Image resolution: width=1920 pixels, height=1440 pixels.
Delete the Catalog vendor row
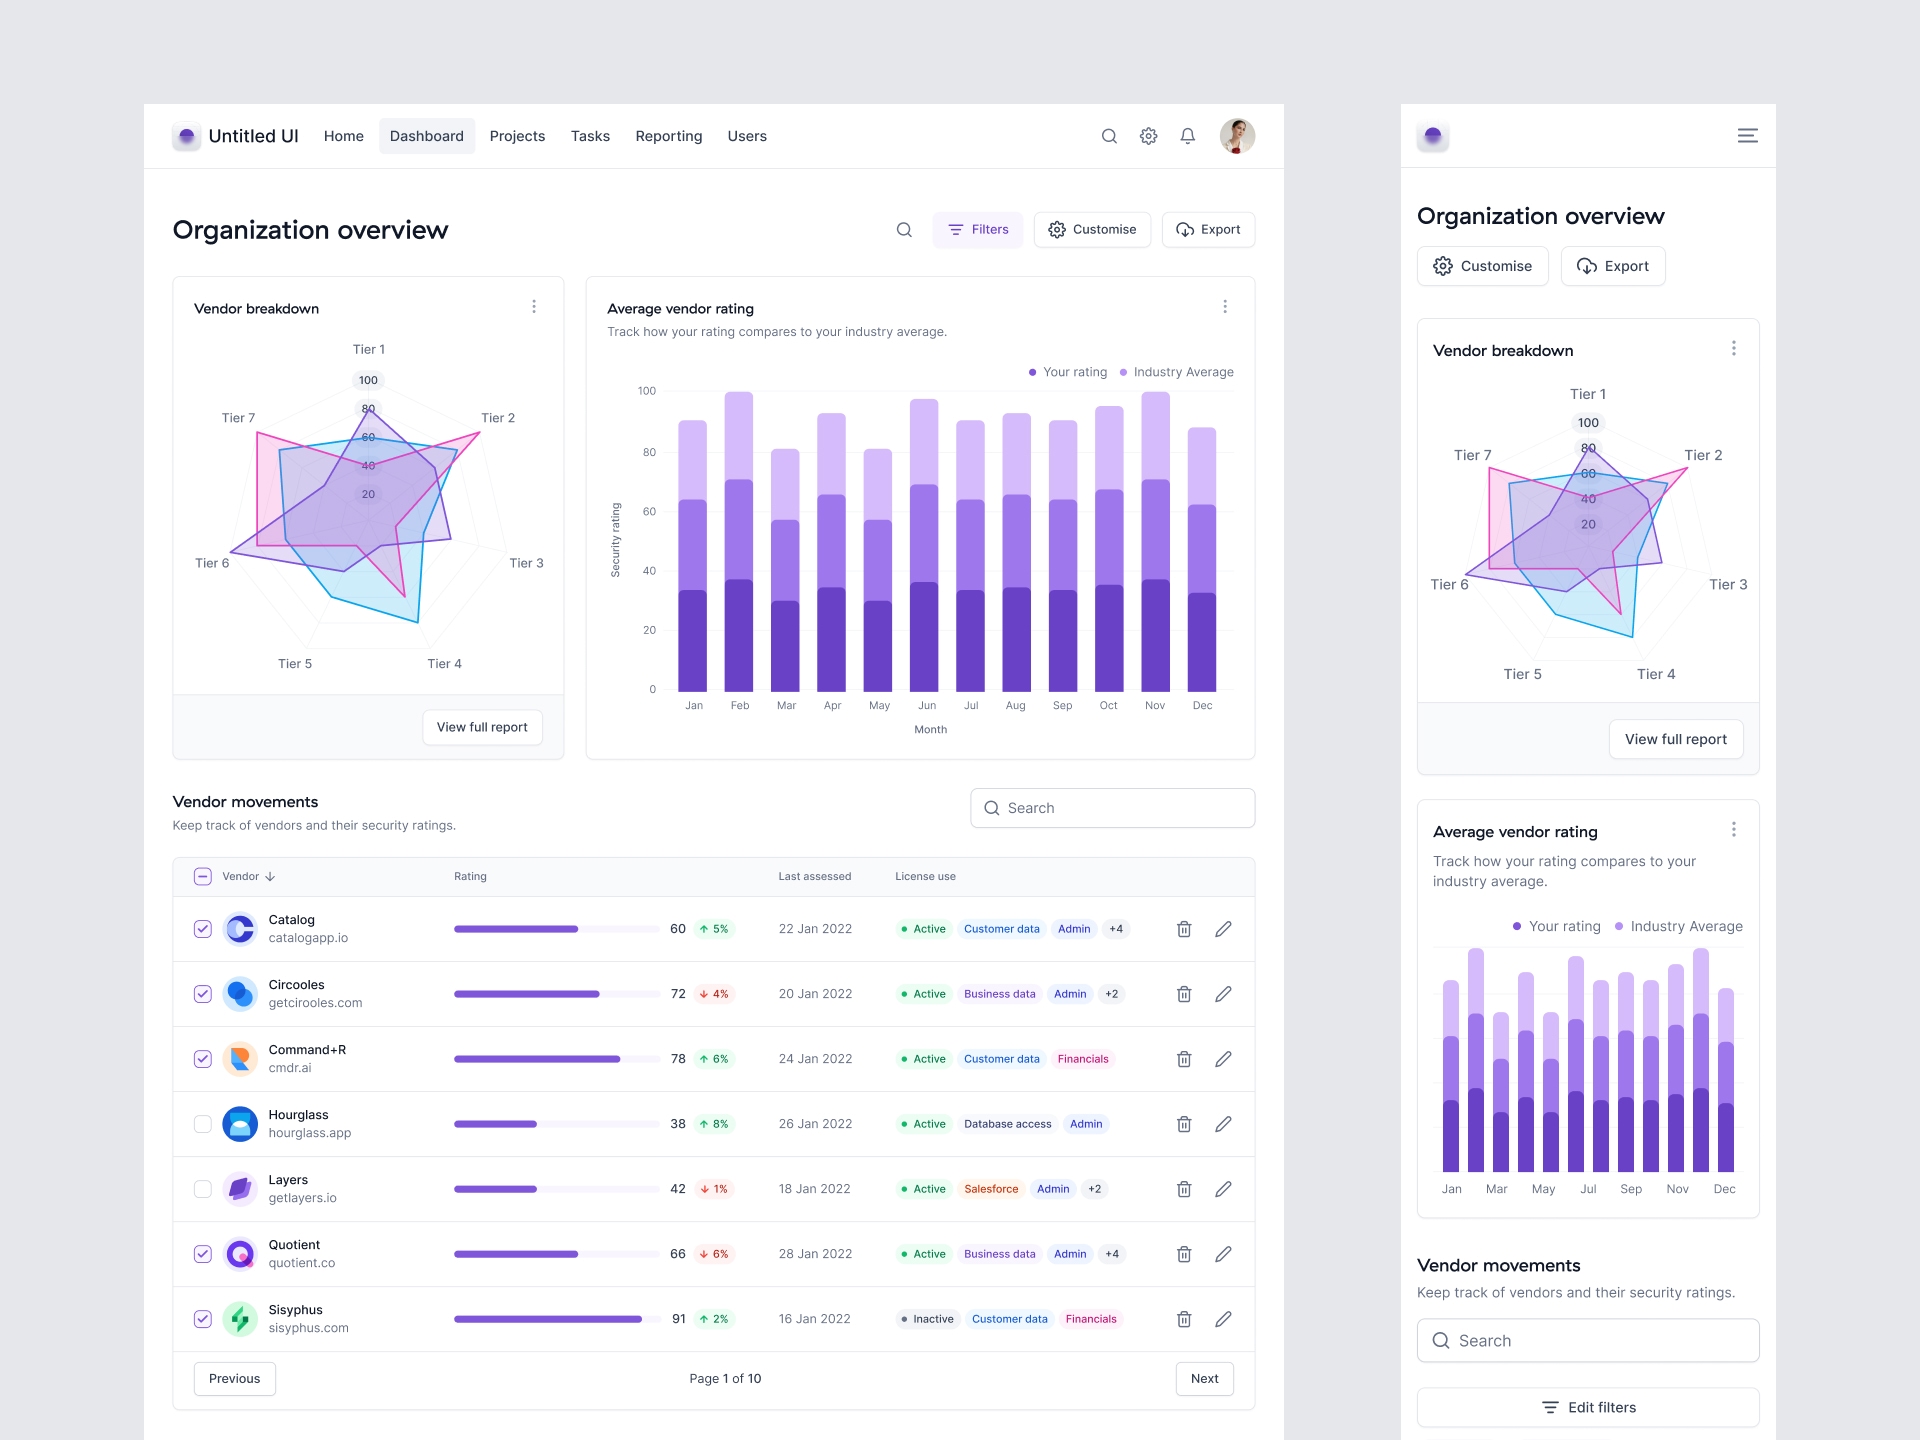coord(1184,929)
